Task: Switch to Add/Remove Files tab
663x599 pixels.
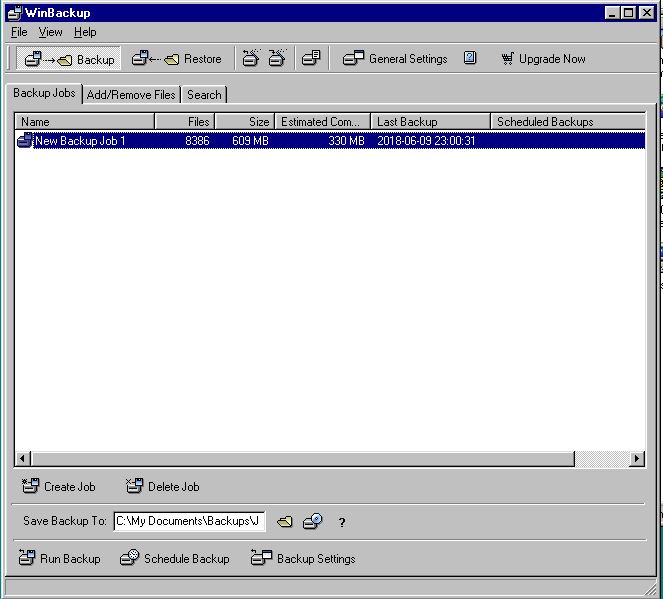Action: pos(131,95)
